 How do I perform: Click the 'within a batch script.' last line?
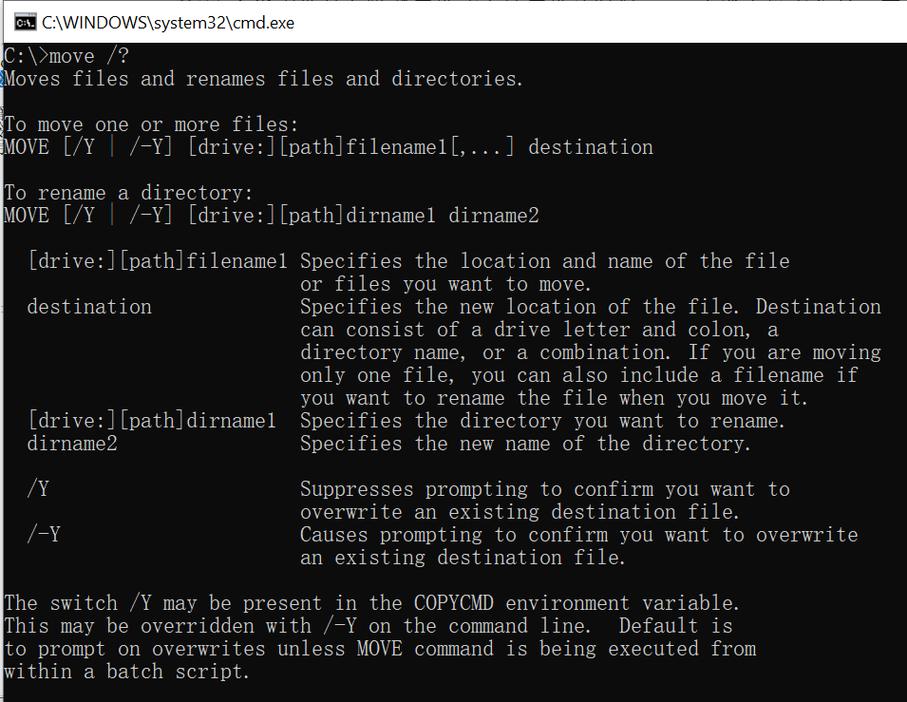point(125,672)
